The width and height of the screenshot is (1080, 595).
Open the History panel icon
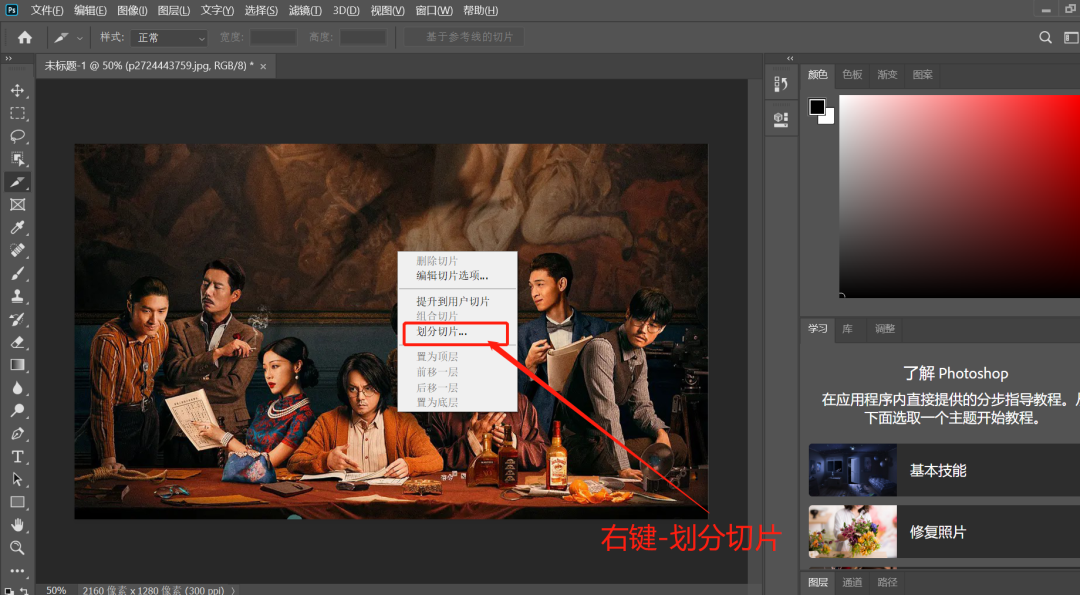781,86
